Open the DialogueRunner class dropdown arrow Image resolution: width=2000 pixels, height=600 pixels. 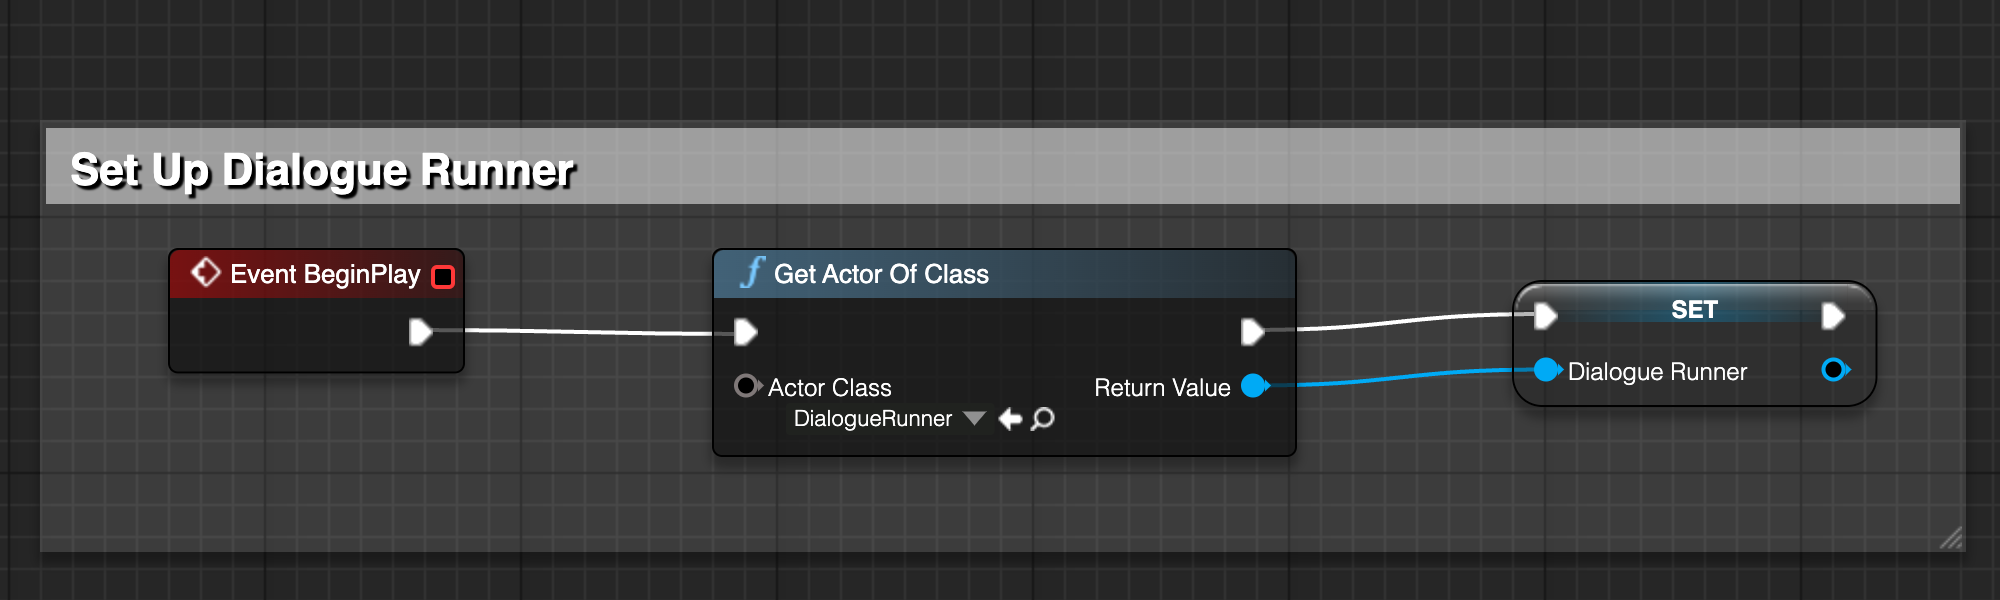coord(975,418)
